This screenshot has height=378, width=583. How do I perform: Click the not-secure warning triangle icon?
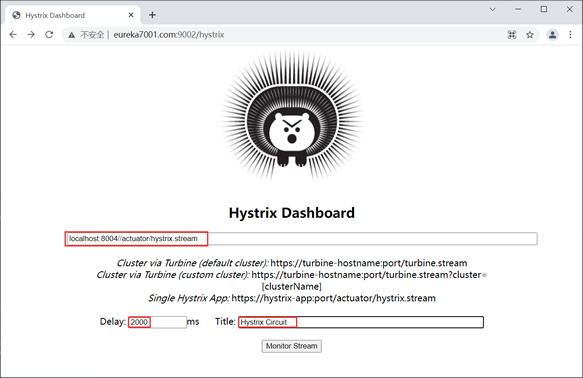[71, 35]
